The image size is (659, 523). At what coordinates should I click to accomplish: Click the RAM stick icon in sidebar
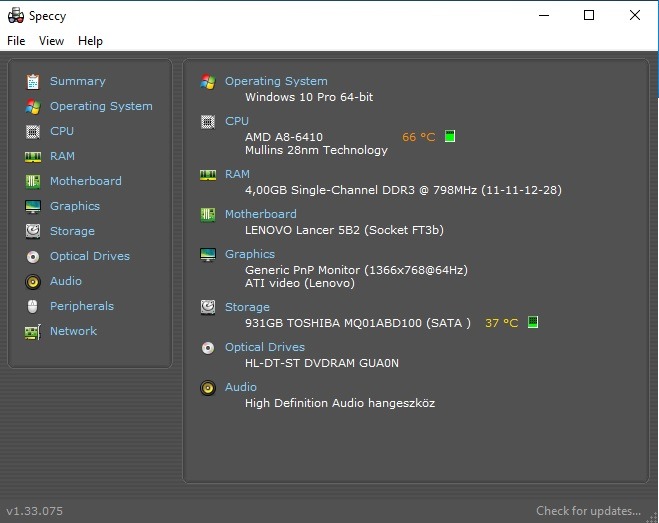tap(33, 157)
